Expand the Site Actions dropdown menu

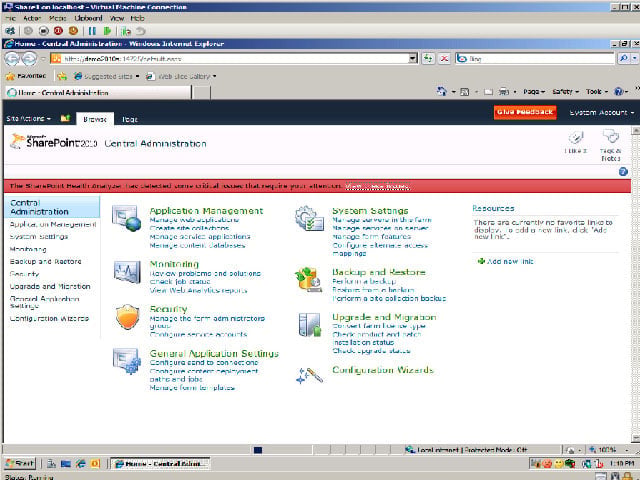(29, 119)
